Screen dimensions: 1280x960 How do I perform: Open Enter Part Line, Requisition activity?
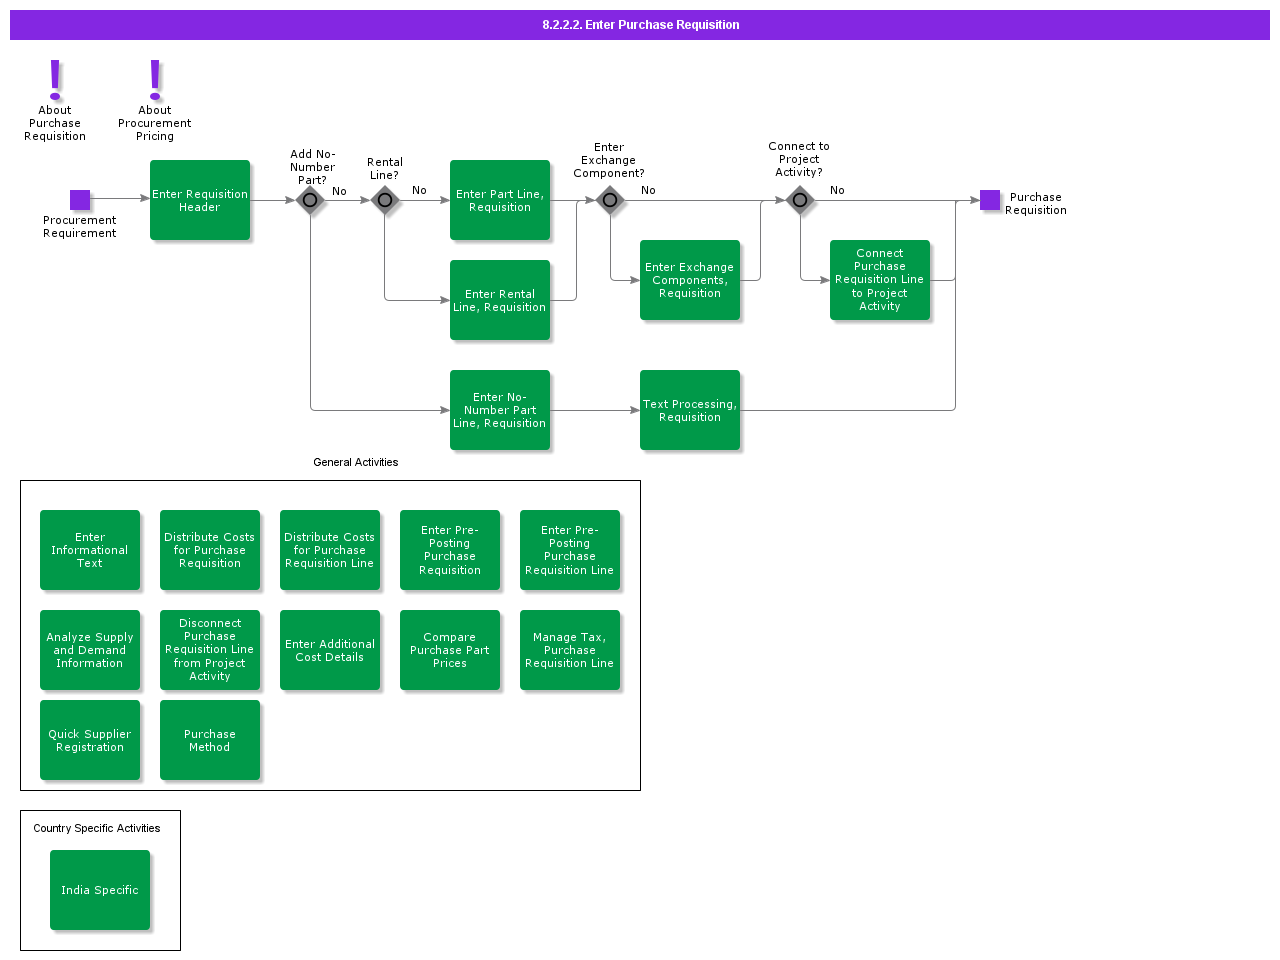tap(500, 200)
